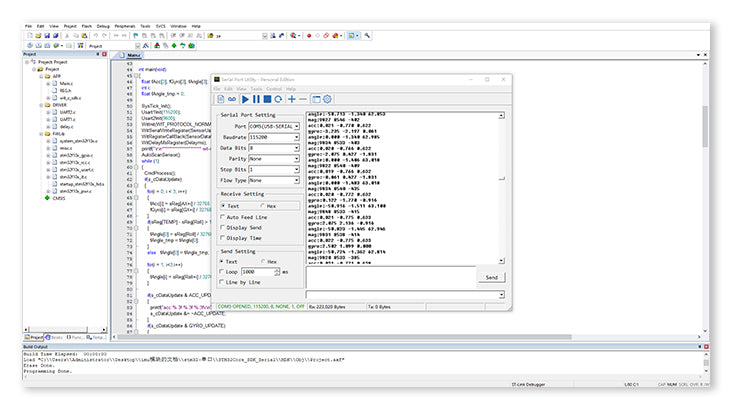Enable the Auto Feed Line checkbox
Image resolution: width=732 pixels, height=400 pixels.
coord(224,217)
